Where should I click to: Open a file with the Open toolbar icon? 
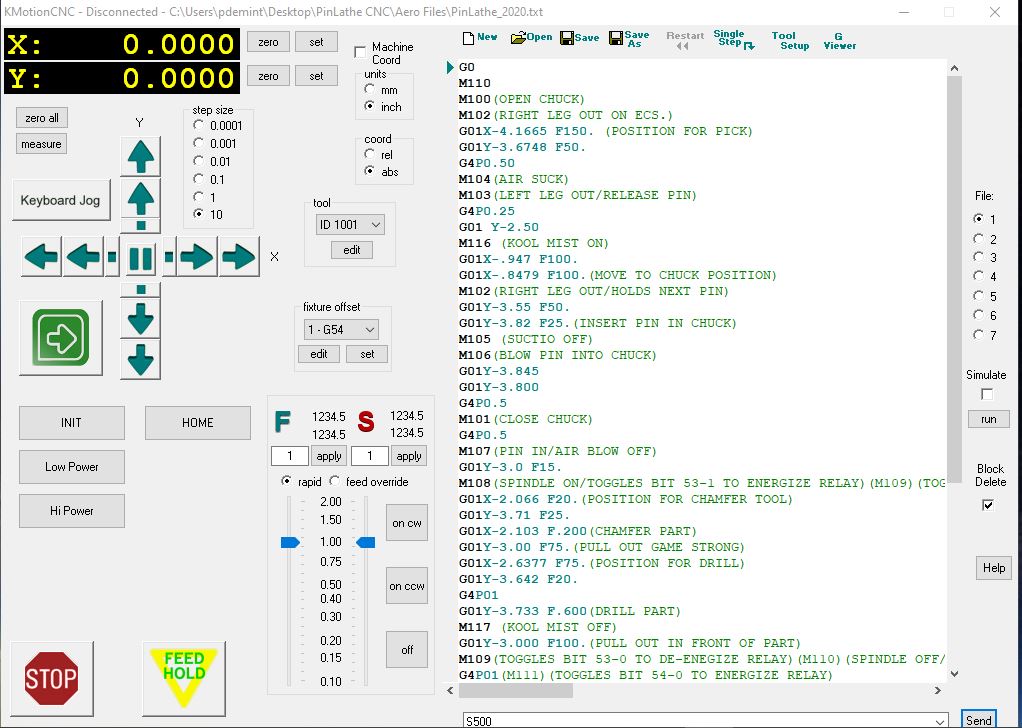click(x=531, y=38)
